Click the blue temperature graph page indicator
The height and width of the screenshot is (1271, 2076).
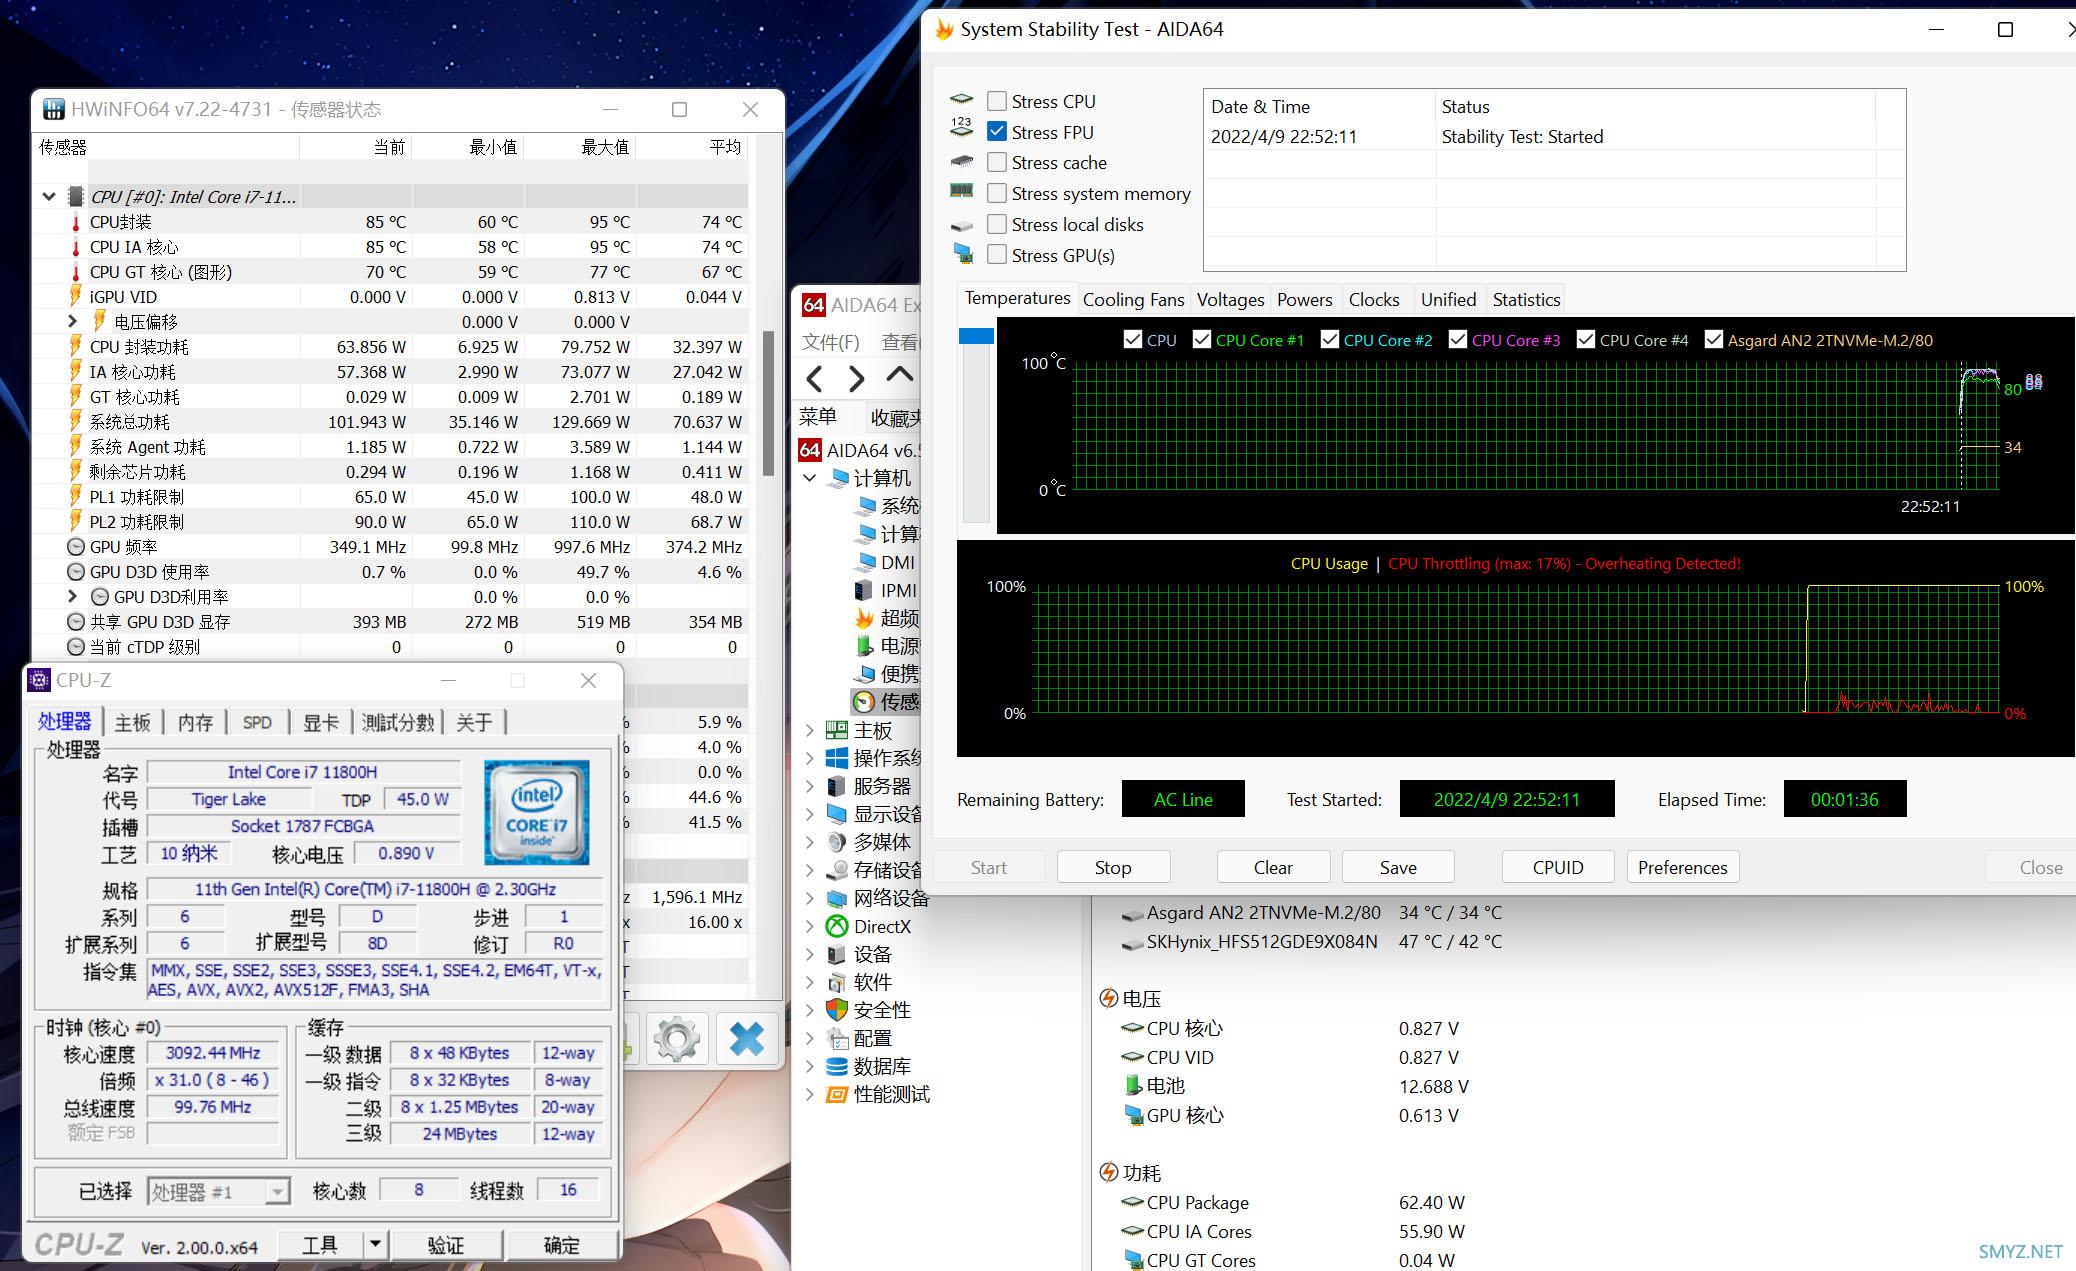[x=976, y=336]
